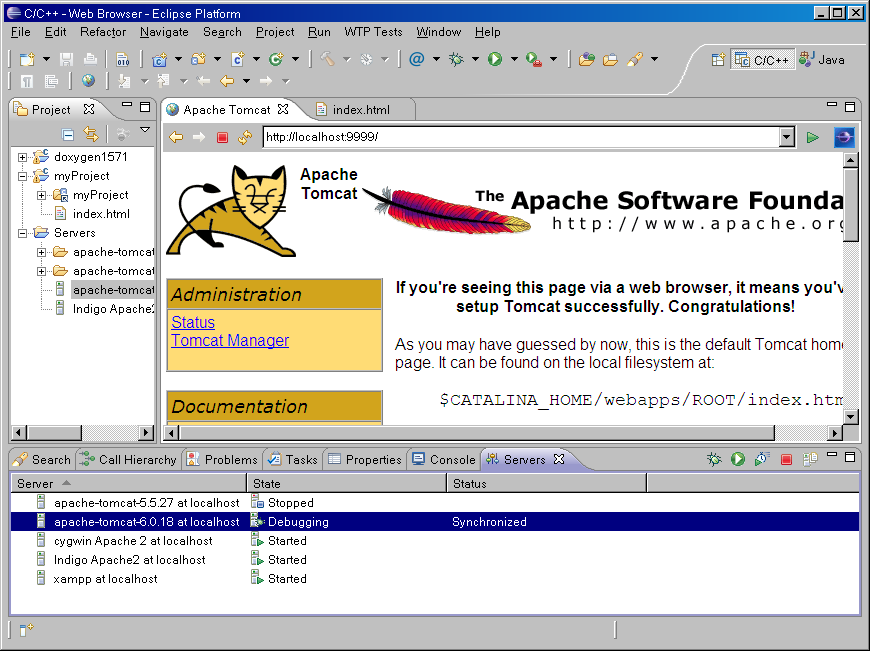The width and height of the screenshot is (870, 651).
Task: Open the Refactor menu
Action: point(103,32)
